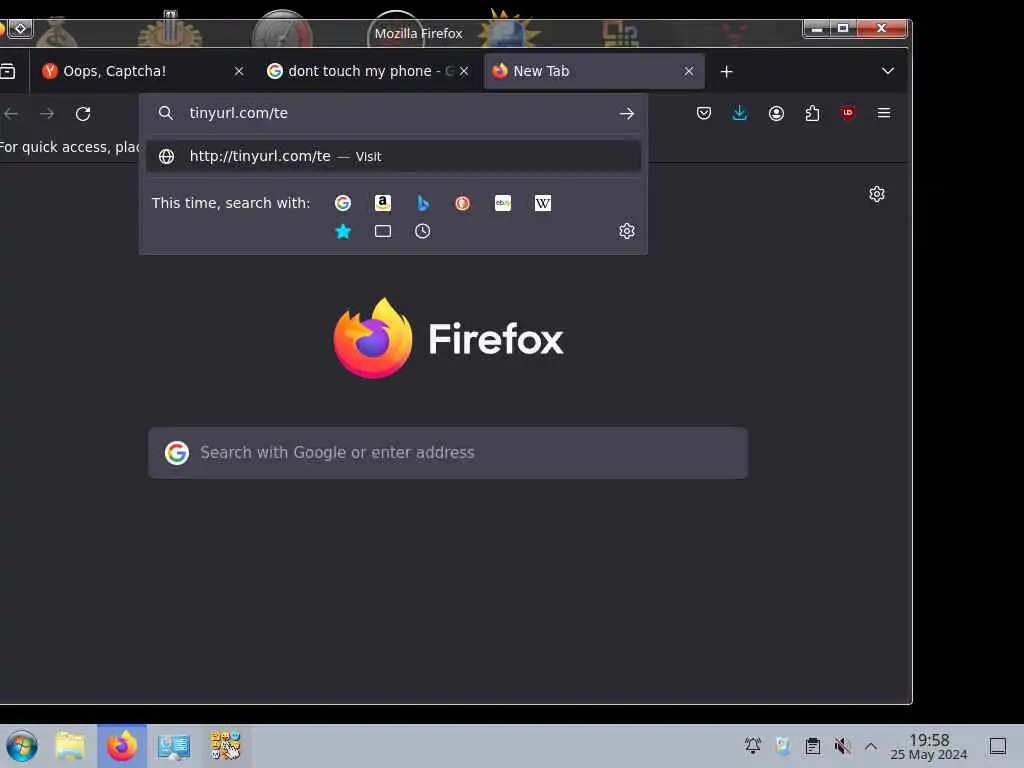This screenshot has height=768, width=1024.
Task: Search this time with Google icon
Action: tap(343, 203)
